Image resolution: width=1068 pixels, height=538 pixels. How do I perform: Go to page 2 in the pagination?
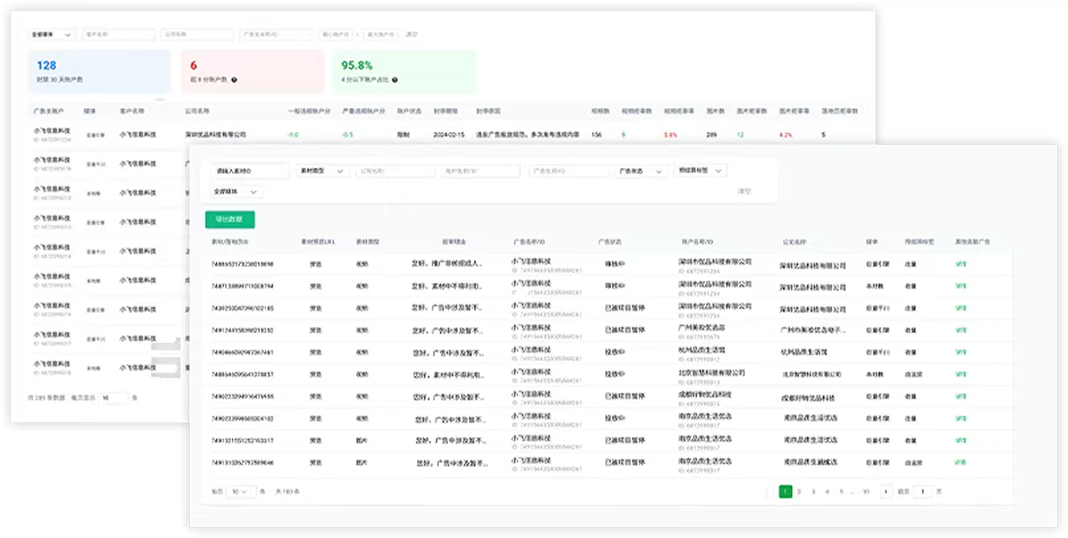tap(800, 491)
